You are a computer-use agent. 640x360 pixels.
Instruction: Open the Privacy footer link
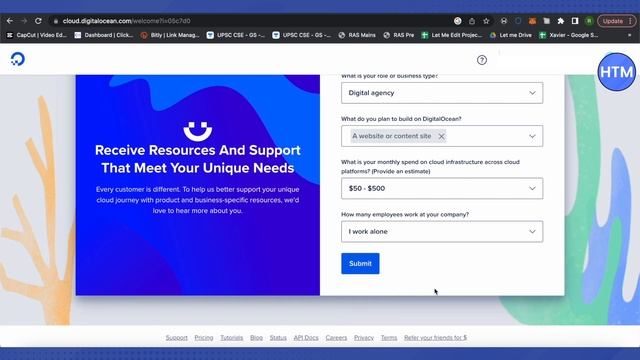[364, 338]
